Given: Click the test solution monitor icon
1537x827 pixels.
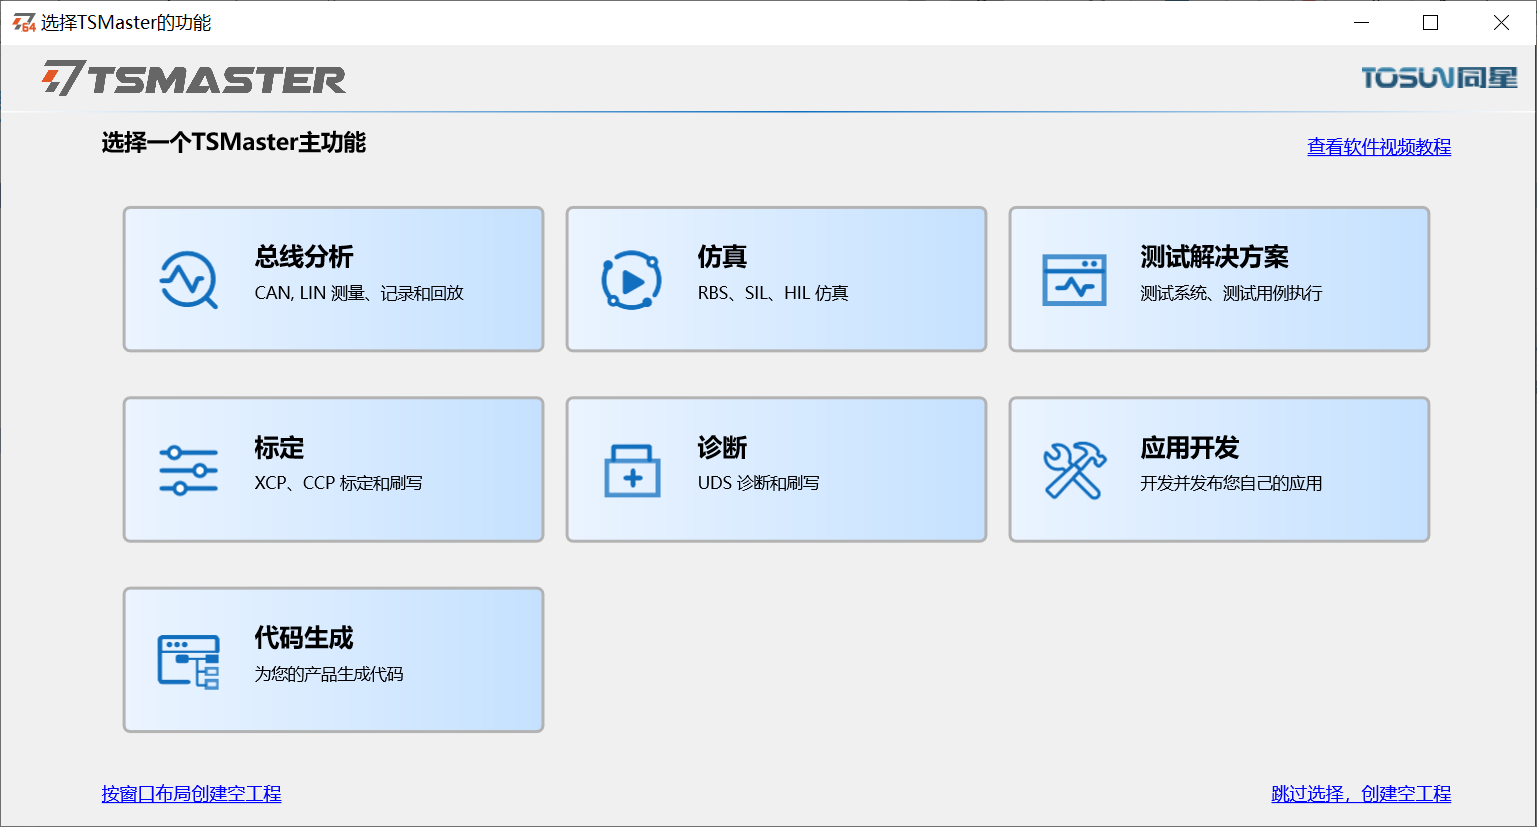Looking at the screenshot, I should [1074, 279].
